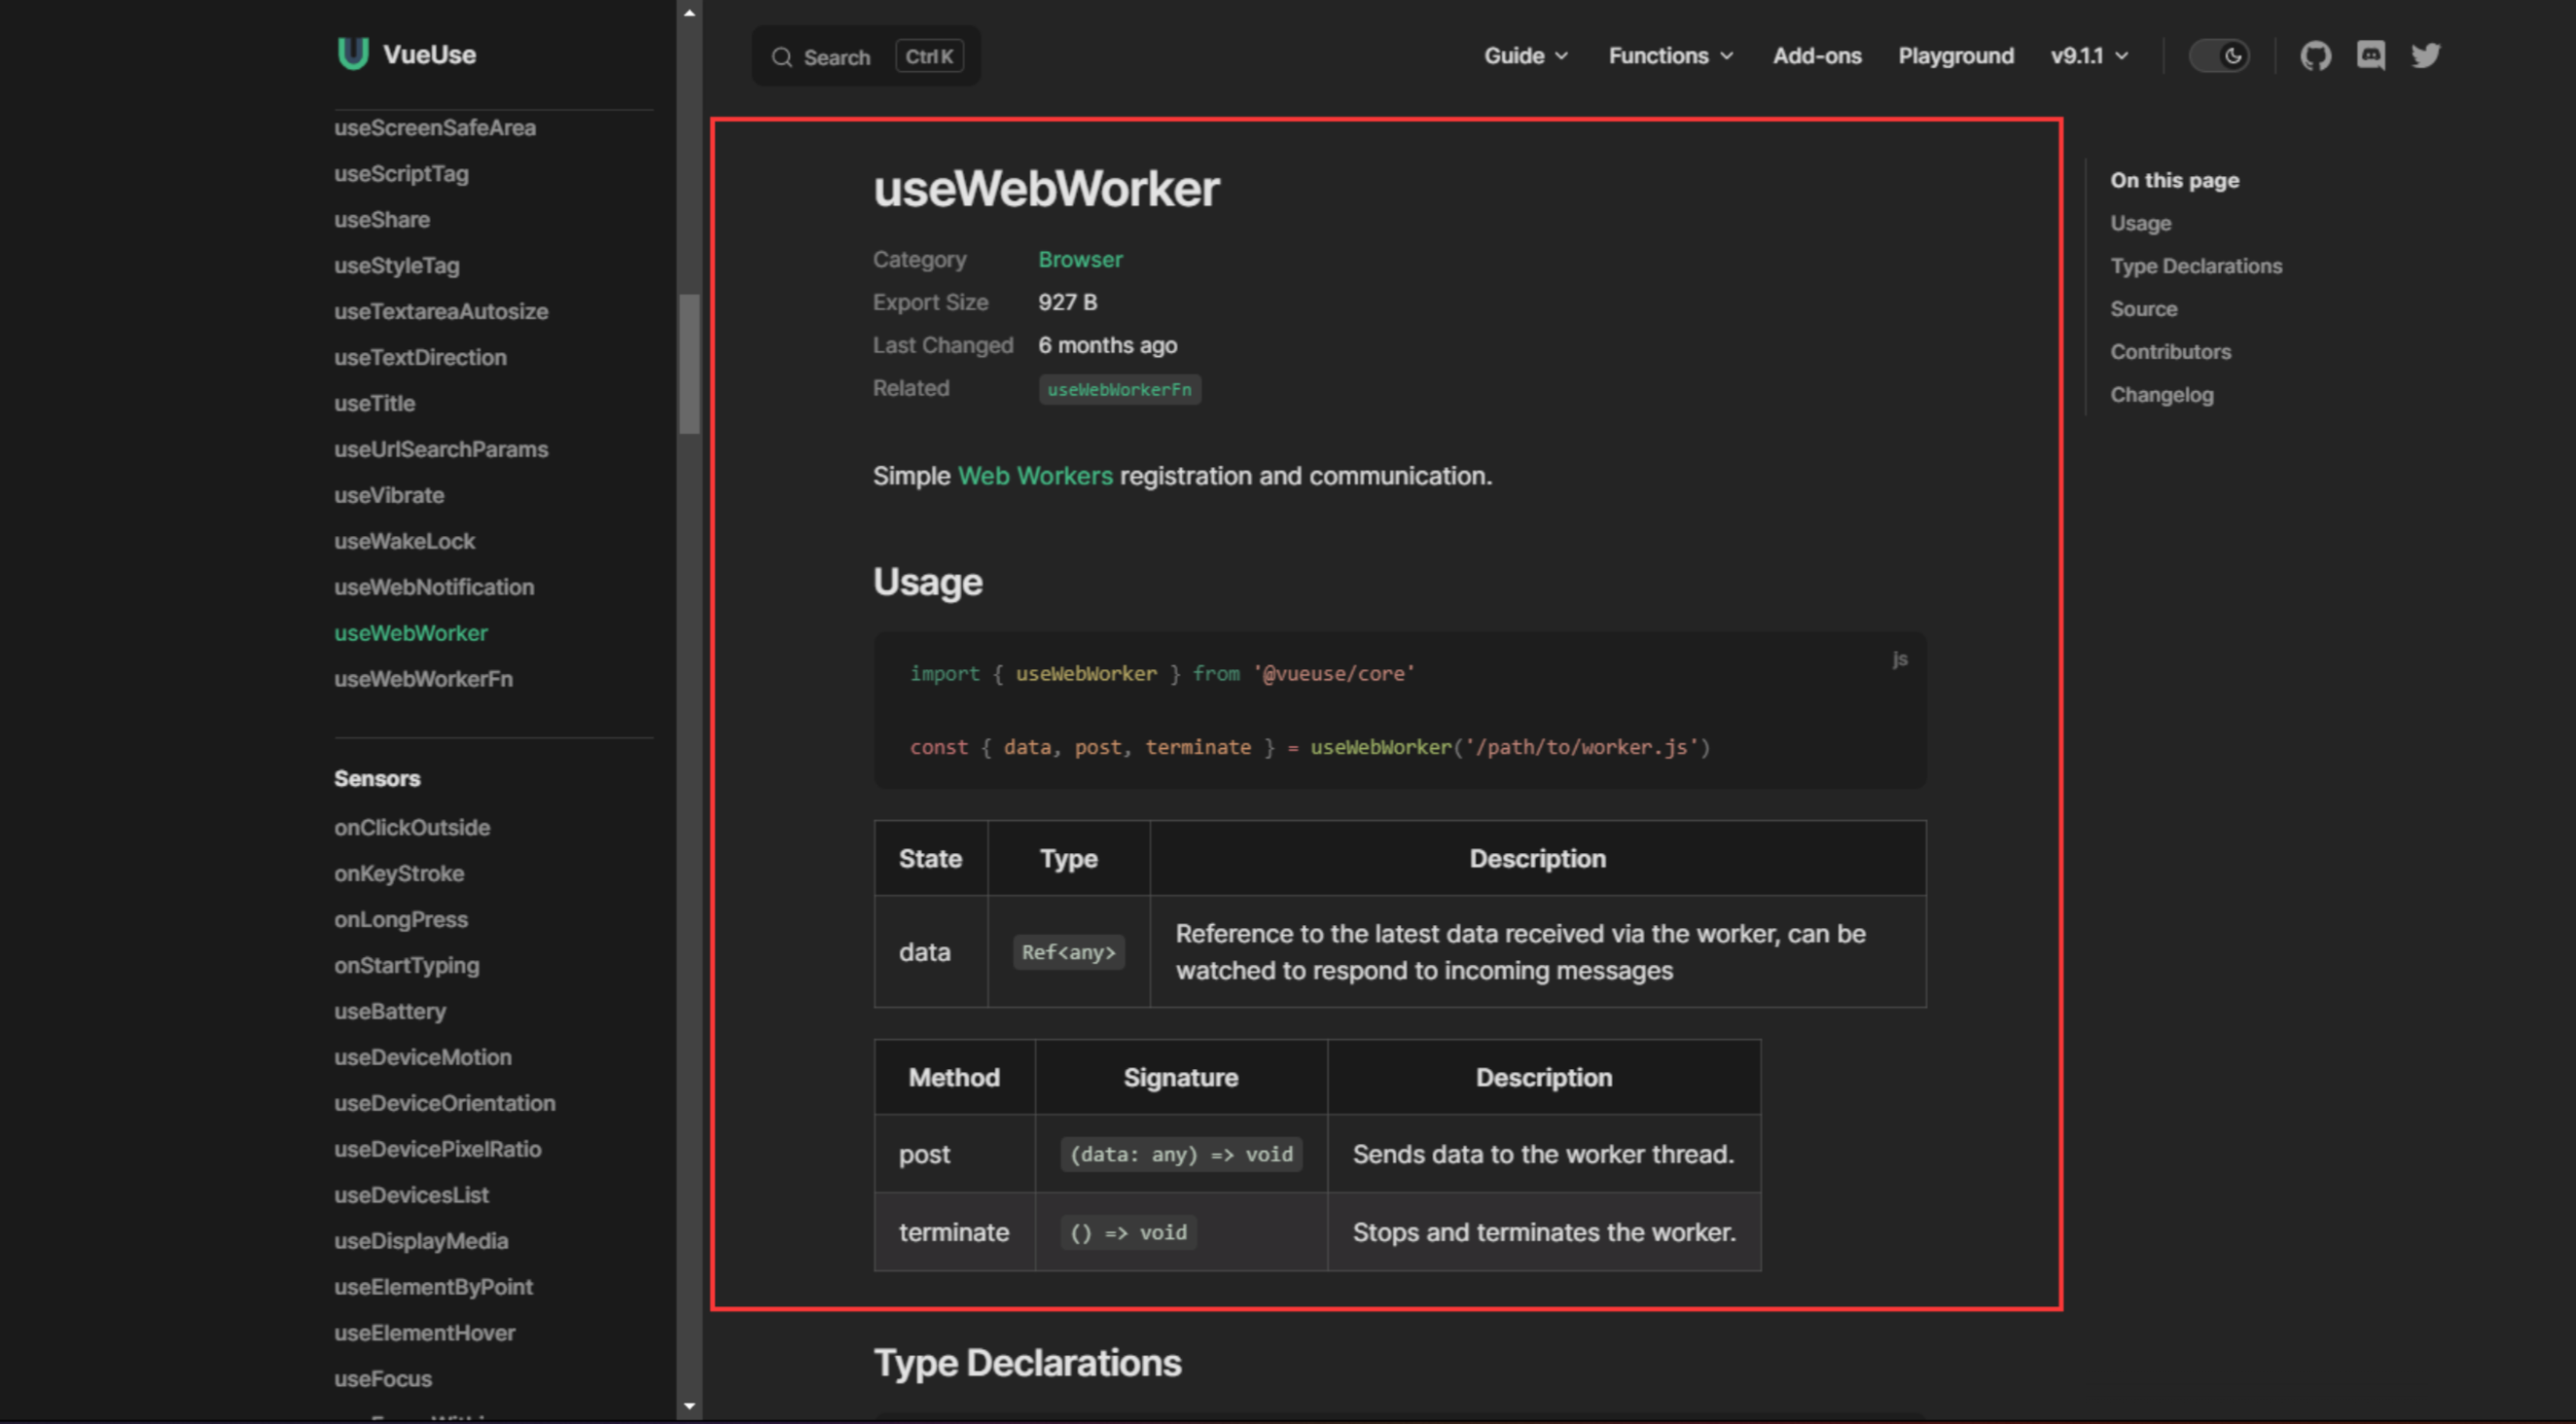Open the GitHub repository icon

(x=2315, y=56)
